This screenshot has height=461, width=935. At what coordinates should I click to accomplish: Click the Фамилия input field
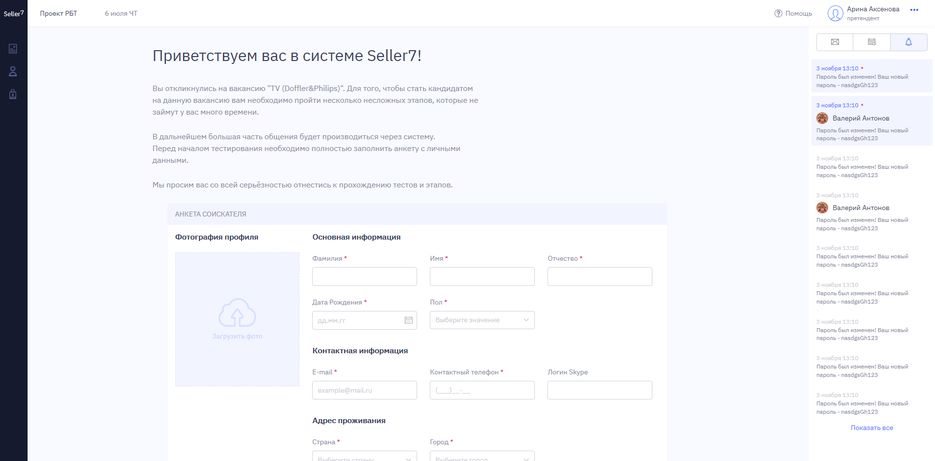(364, 276)
